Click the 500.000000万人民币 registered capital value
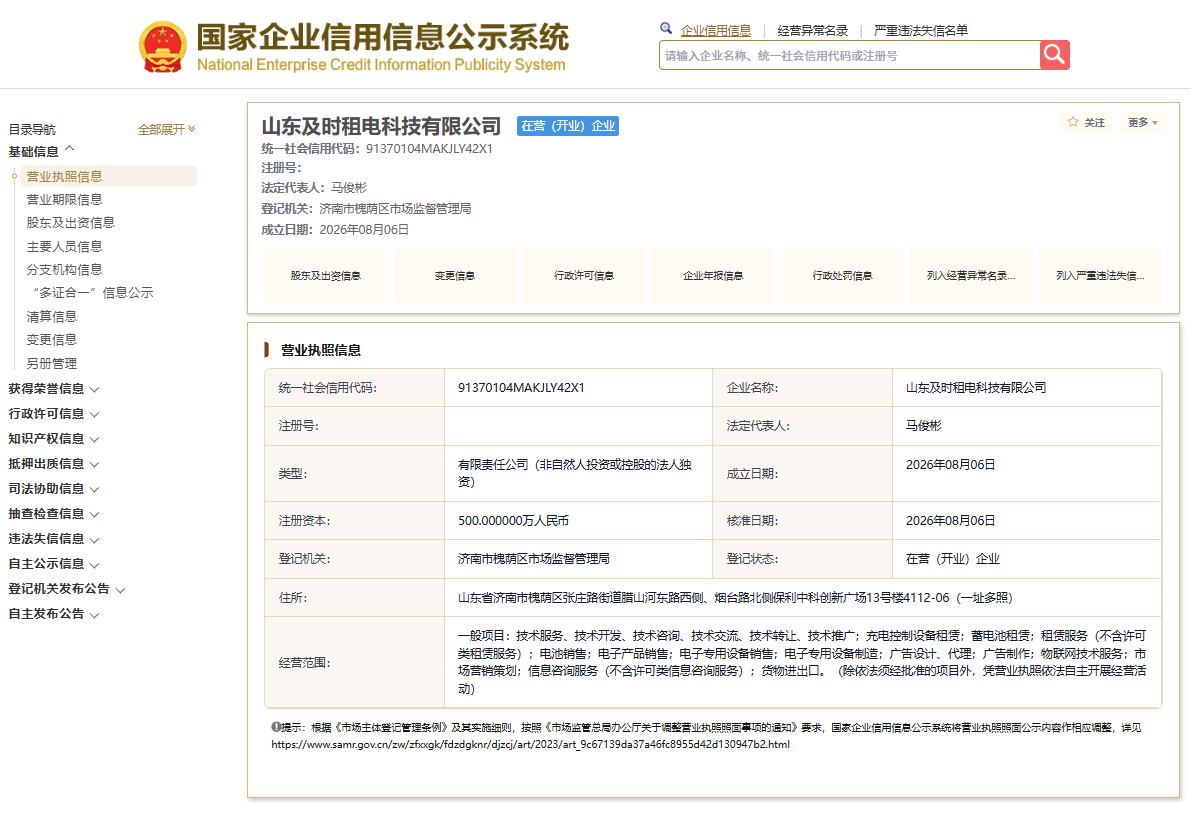The image size is (1191, 816). [x=513, y=520]
